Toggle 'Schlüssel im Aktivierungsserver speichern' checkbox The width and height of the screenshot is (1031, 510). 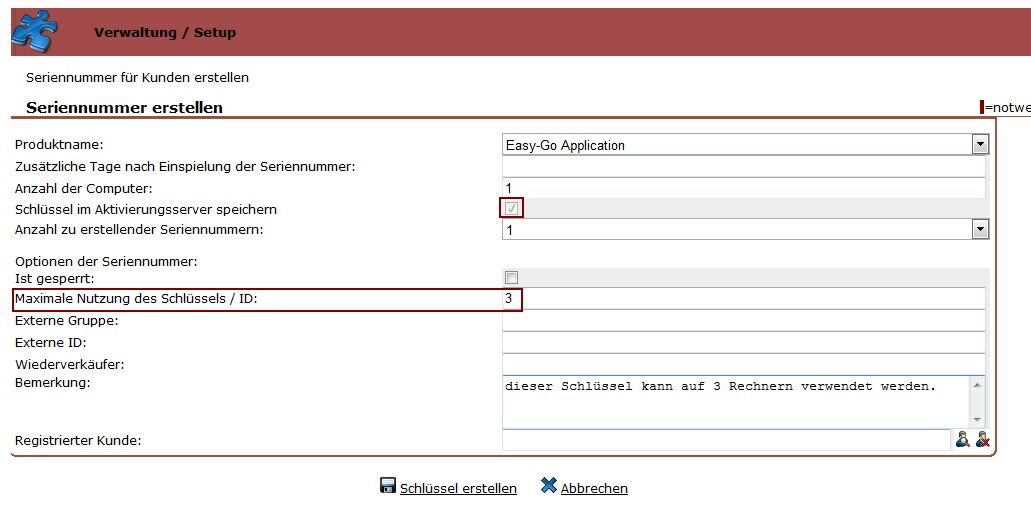point(512,208)
